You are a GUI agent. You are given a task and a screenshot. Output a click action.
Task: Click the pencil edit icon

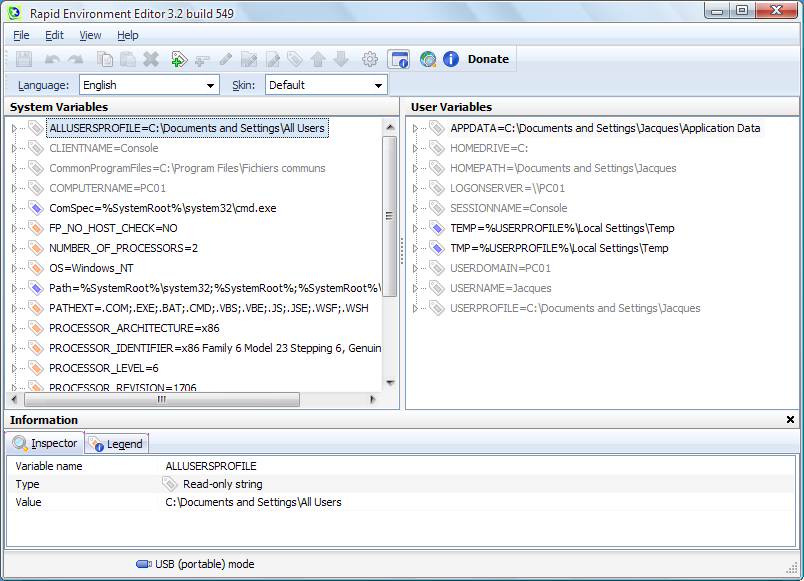tap(226, 59)
